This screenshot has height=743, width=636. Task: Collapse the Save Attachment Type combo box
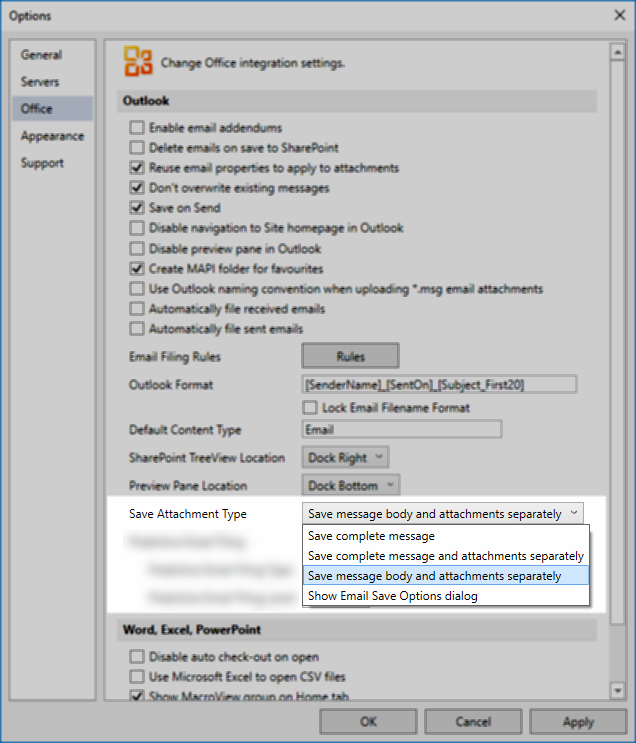click(x=443, y=514)
